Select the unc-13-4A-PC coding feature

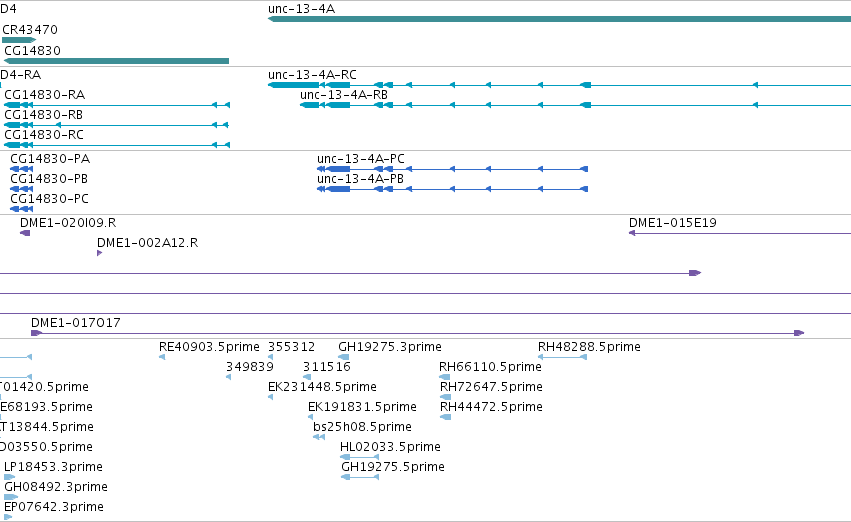coord(453,169)
